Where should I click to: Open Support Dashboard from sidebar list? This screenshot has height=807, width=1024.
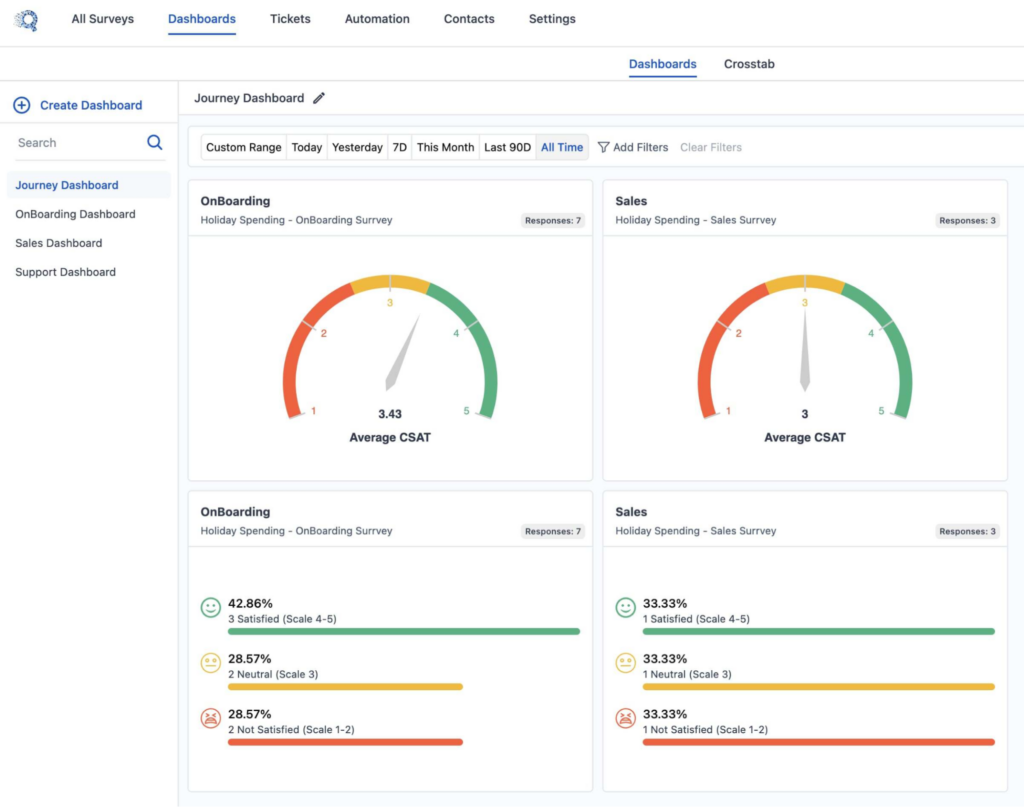click(65, 272)
